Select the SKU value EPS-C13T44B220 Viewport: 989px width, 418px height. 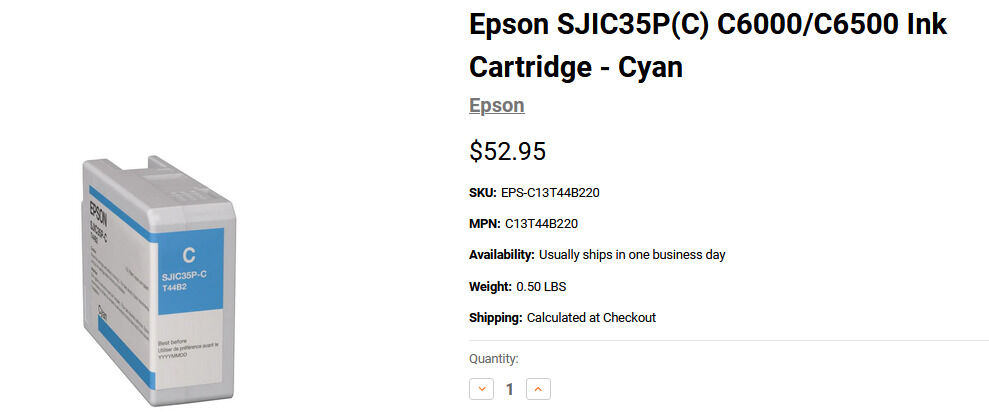click(x=550, y=193)
